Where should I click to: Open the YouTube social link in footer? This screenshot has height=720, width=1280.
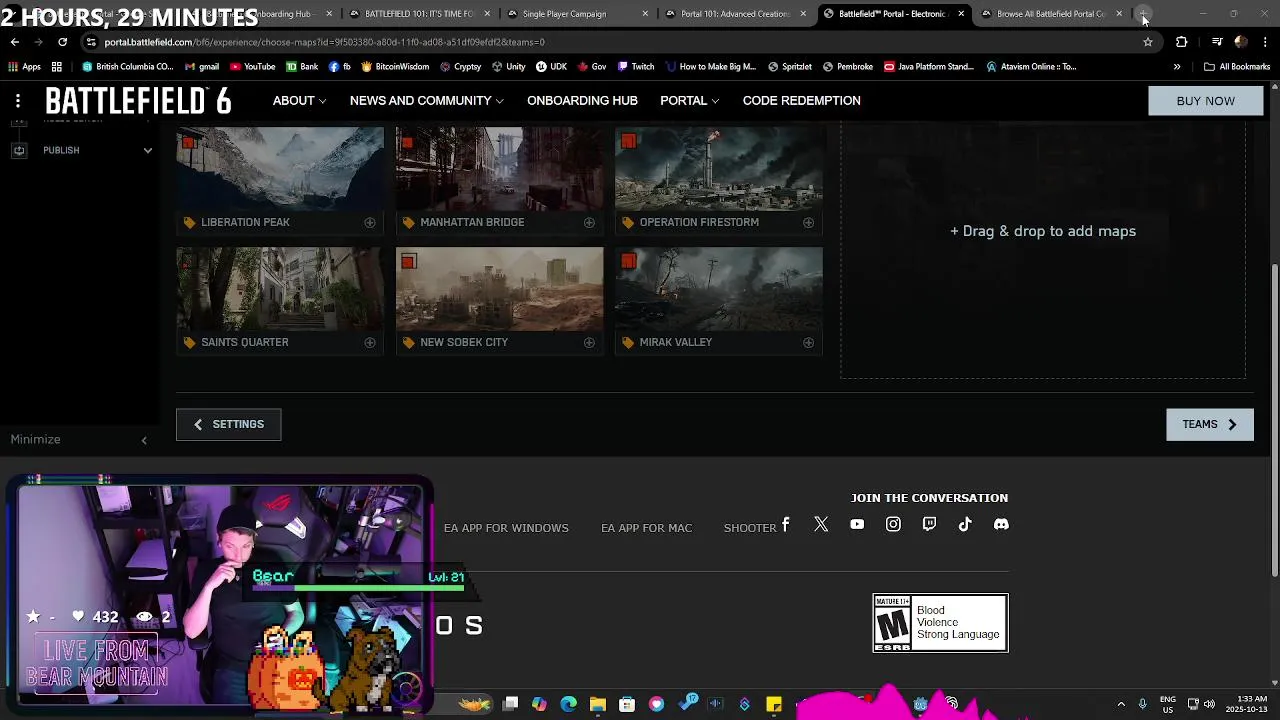coord(857,524)
